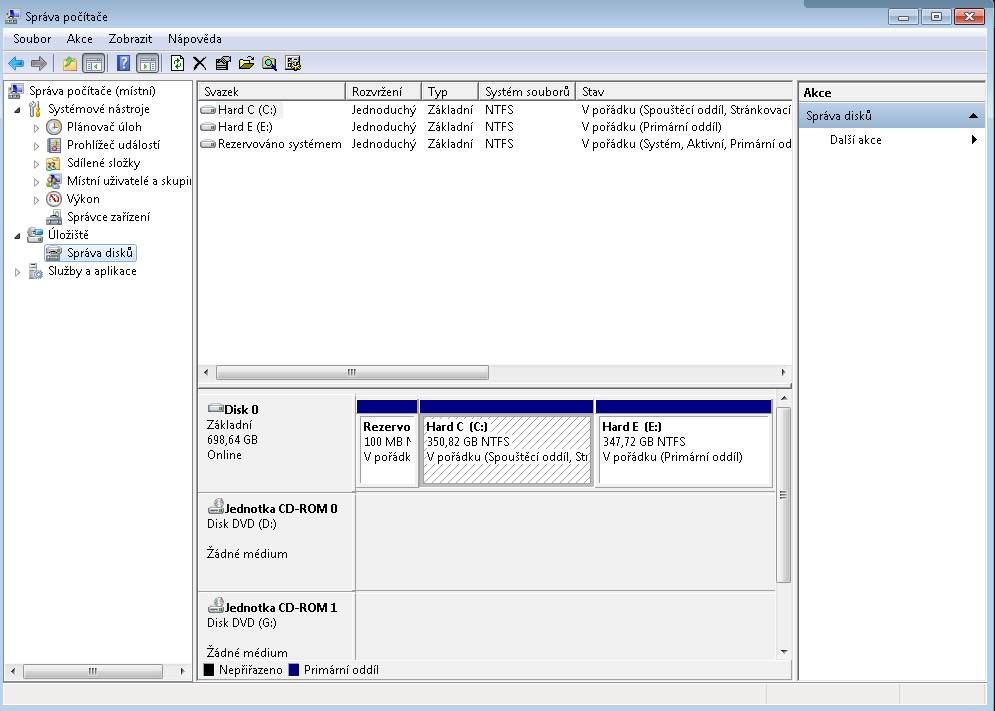Open the Nápověda menu
The image size is (995, 711).
(195, 39)
